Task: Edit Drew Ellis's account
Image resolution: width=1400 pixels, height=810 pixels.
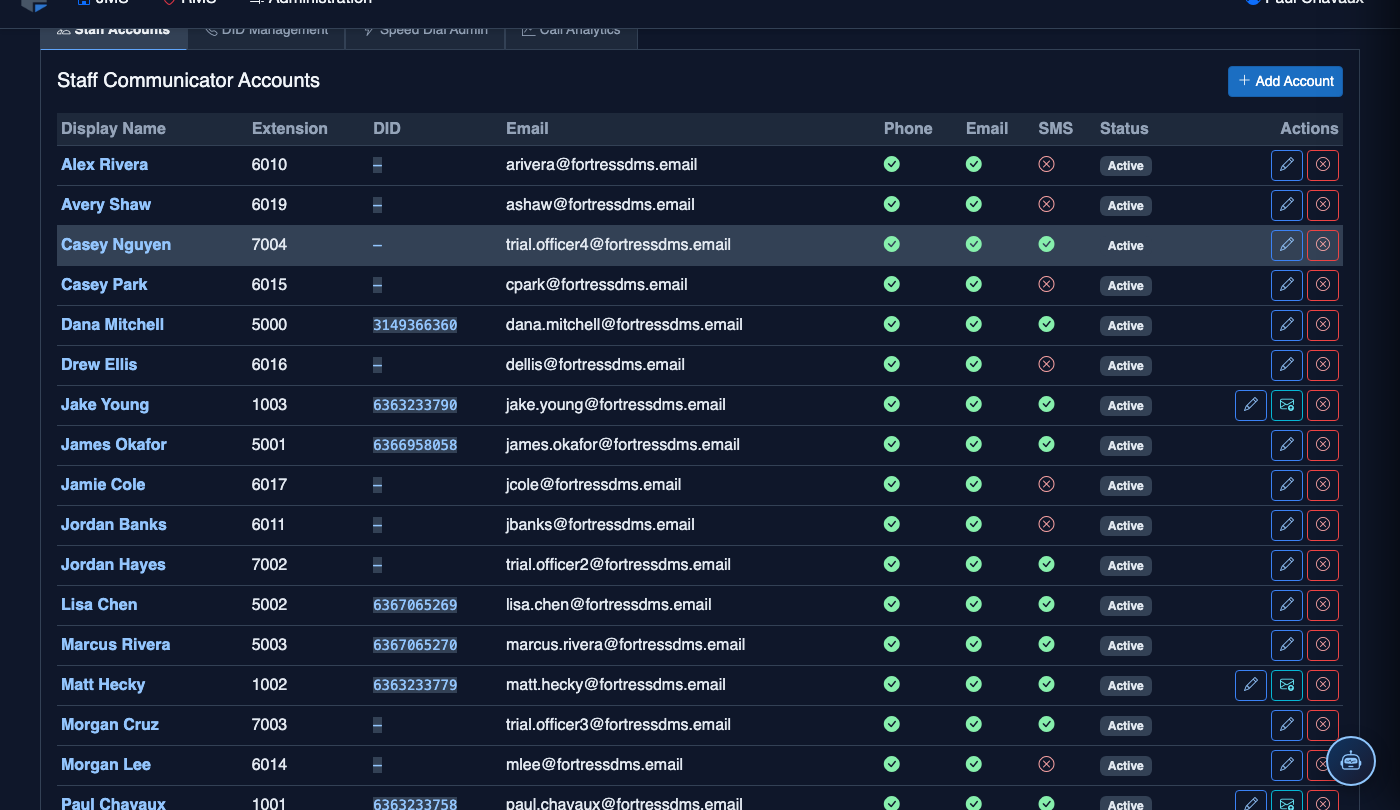Action: tap(1287, 365)
